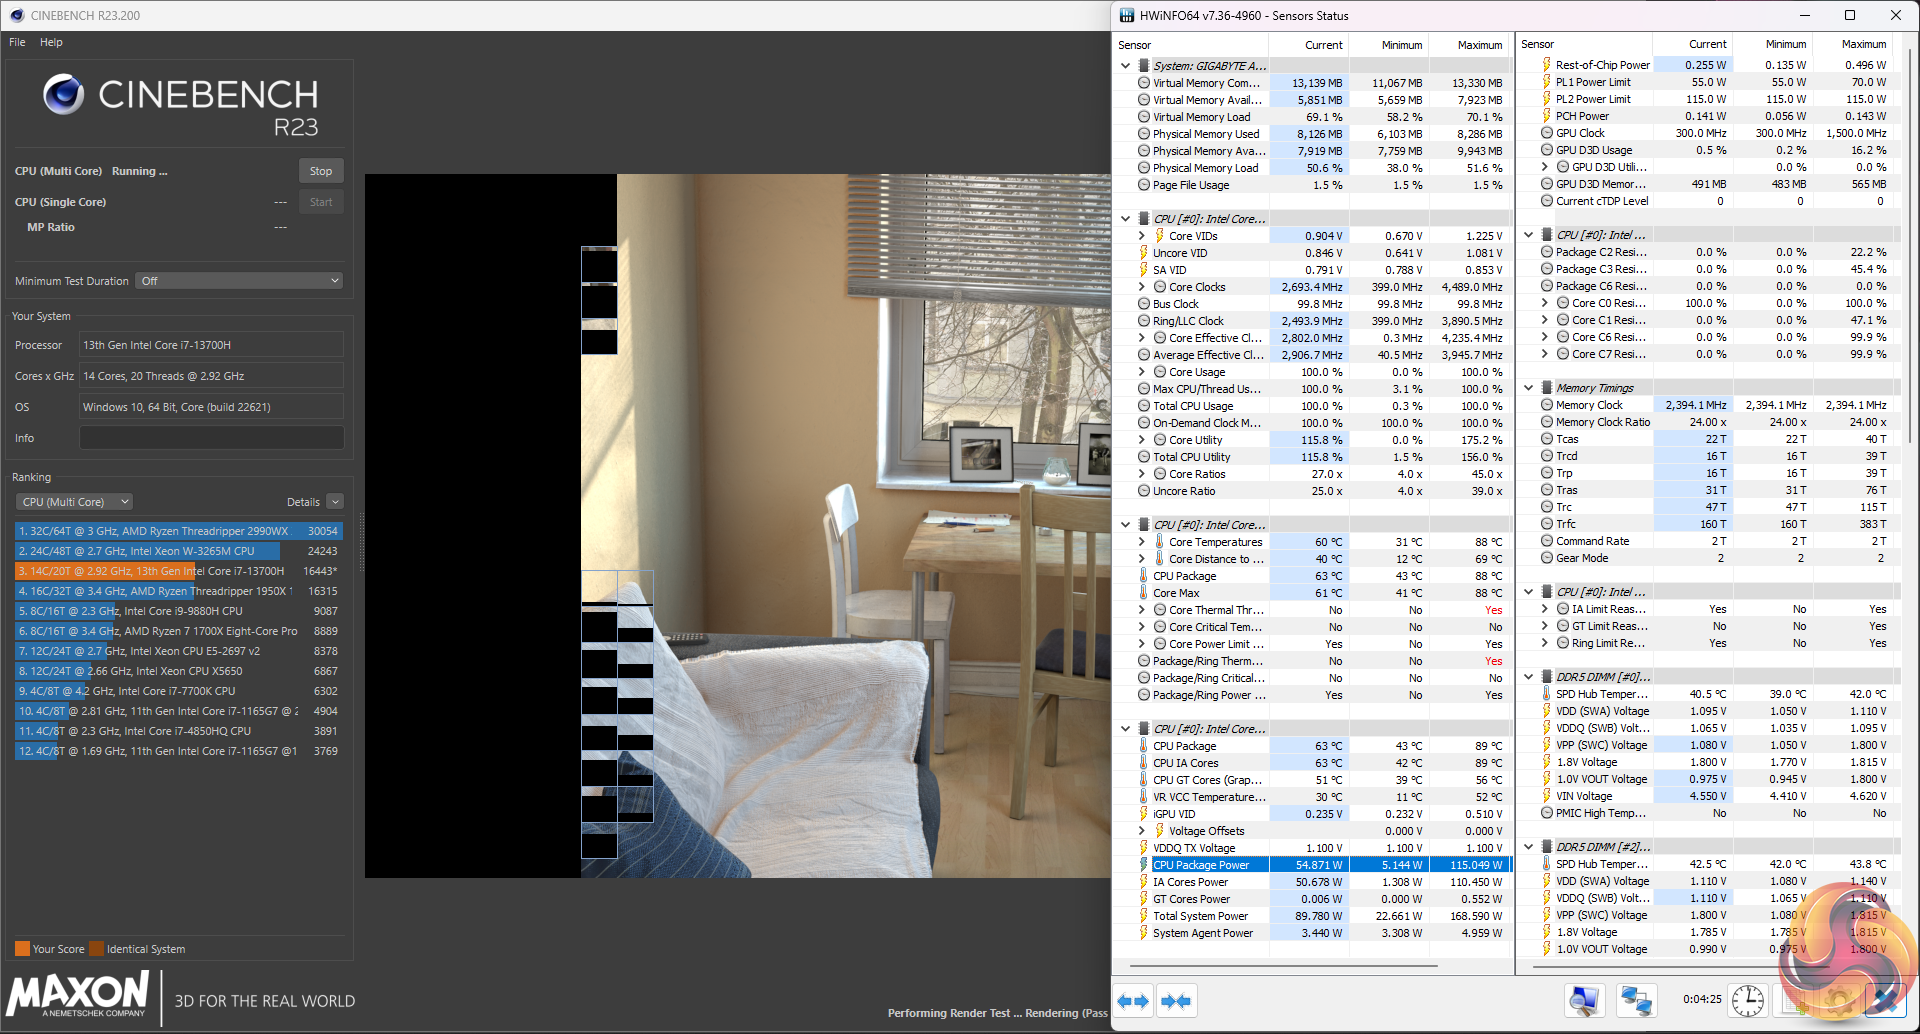Screen dimensions: 1920x1034
Task: Click the thermometer icon next to CPU IA Cores
Action: 1143,763
